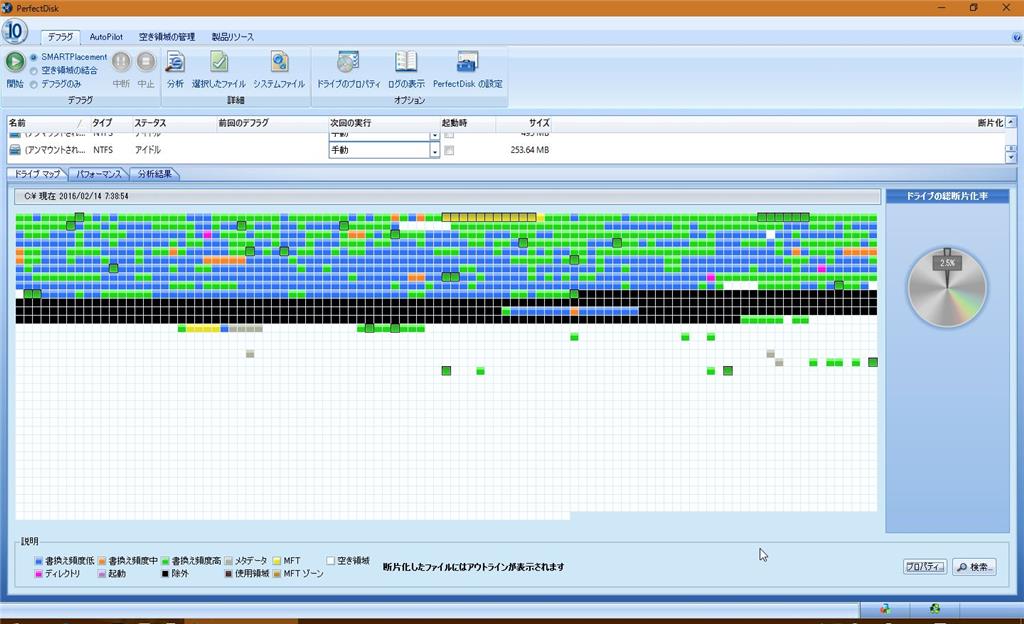Click the 書換え頻度低 blue legend swatch
1024x624 pixels.
pos(39,561)
